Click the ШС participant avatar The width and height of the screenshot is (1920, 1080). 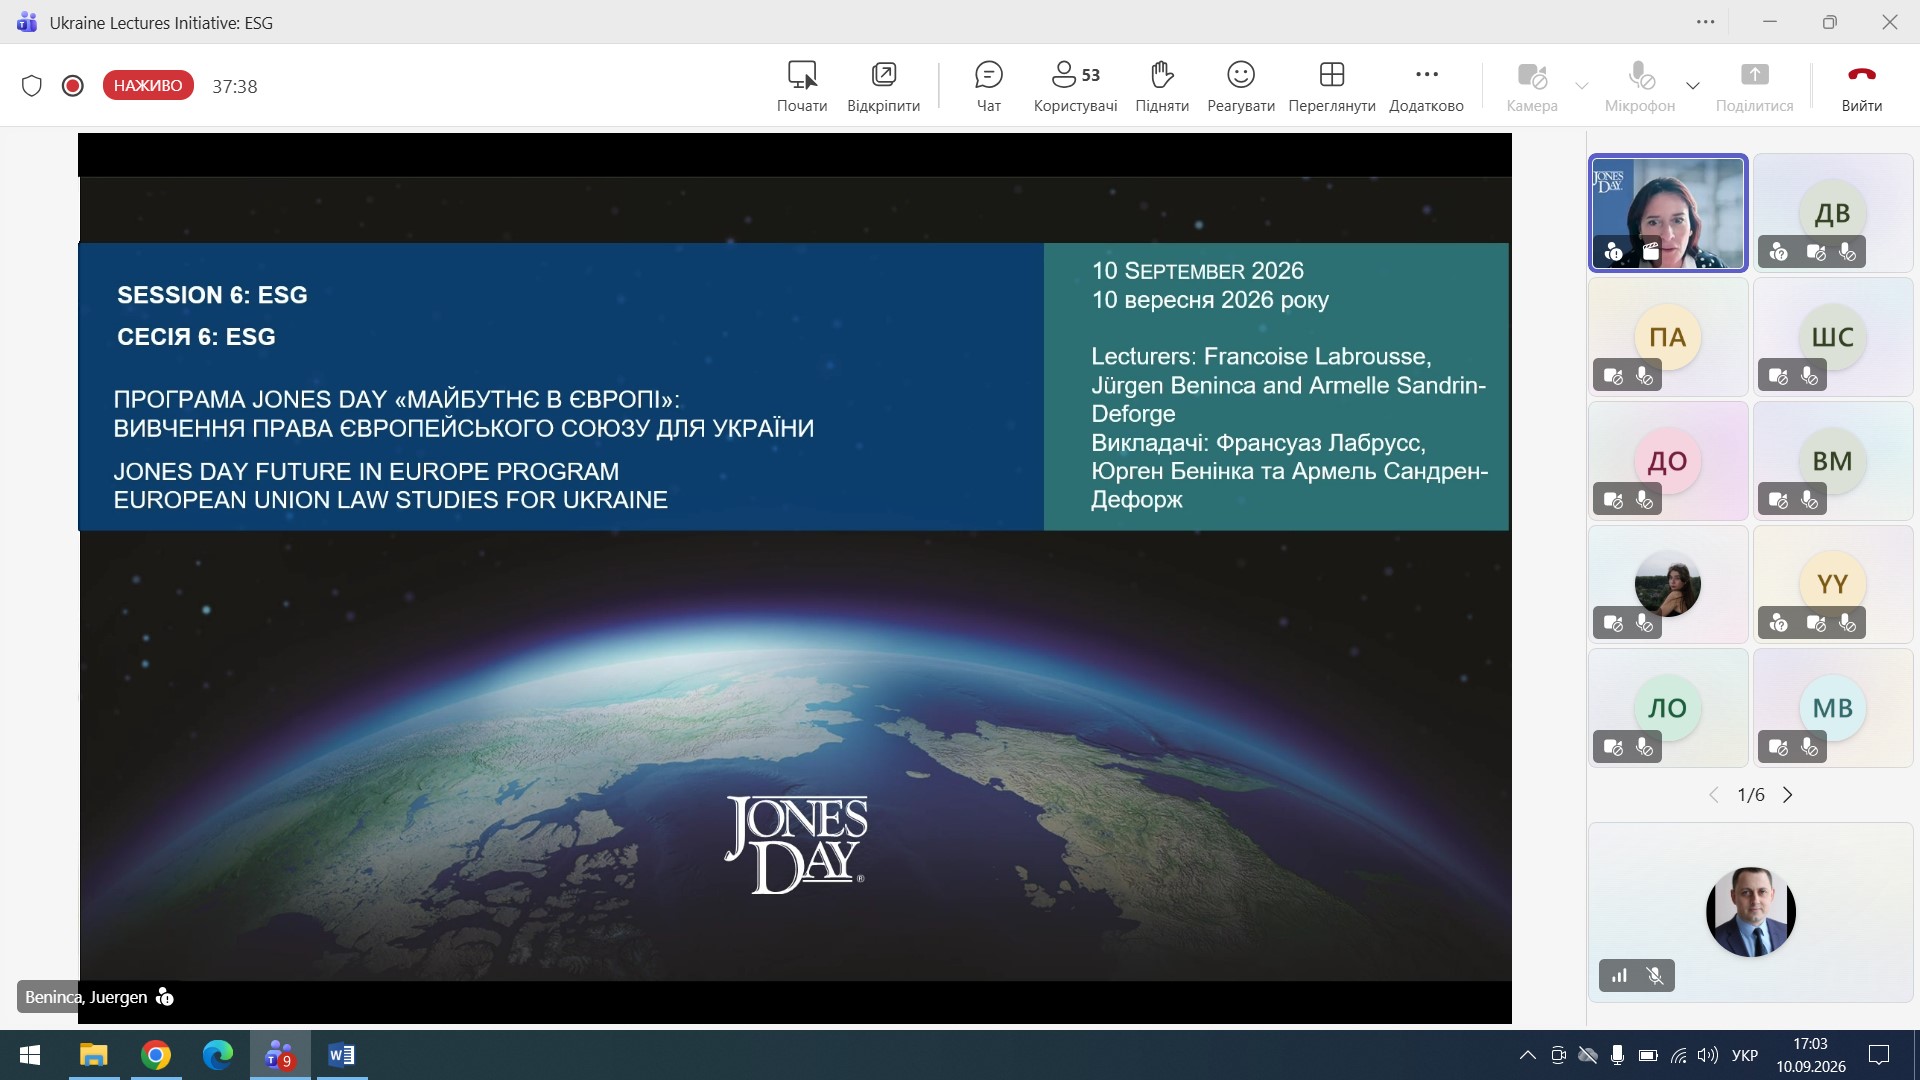point(1832,337)
